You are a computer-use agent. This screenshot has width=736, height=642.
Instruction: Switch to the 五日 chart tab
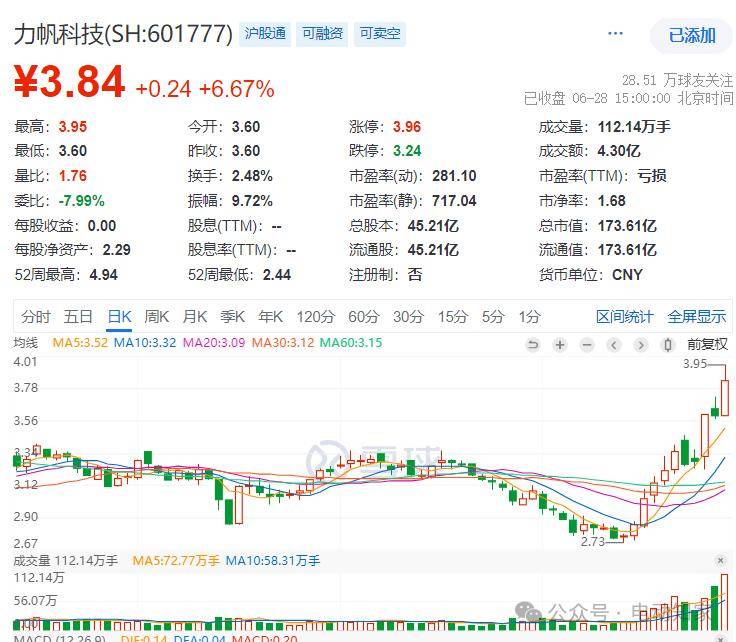click(x=78, y=317)
